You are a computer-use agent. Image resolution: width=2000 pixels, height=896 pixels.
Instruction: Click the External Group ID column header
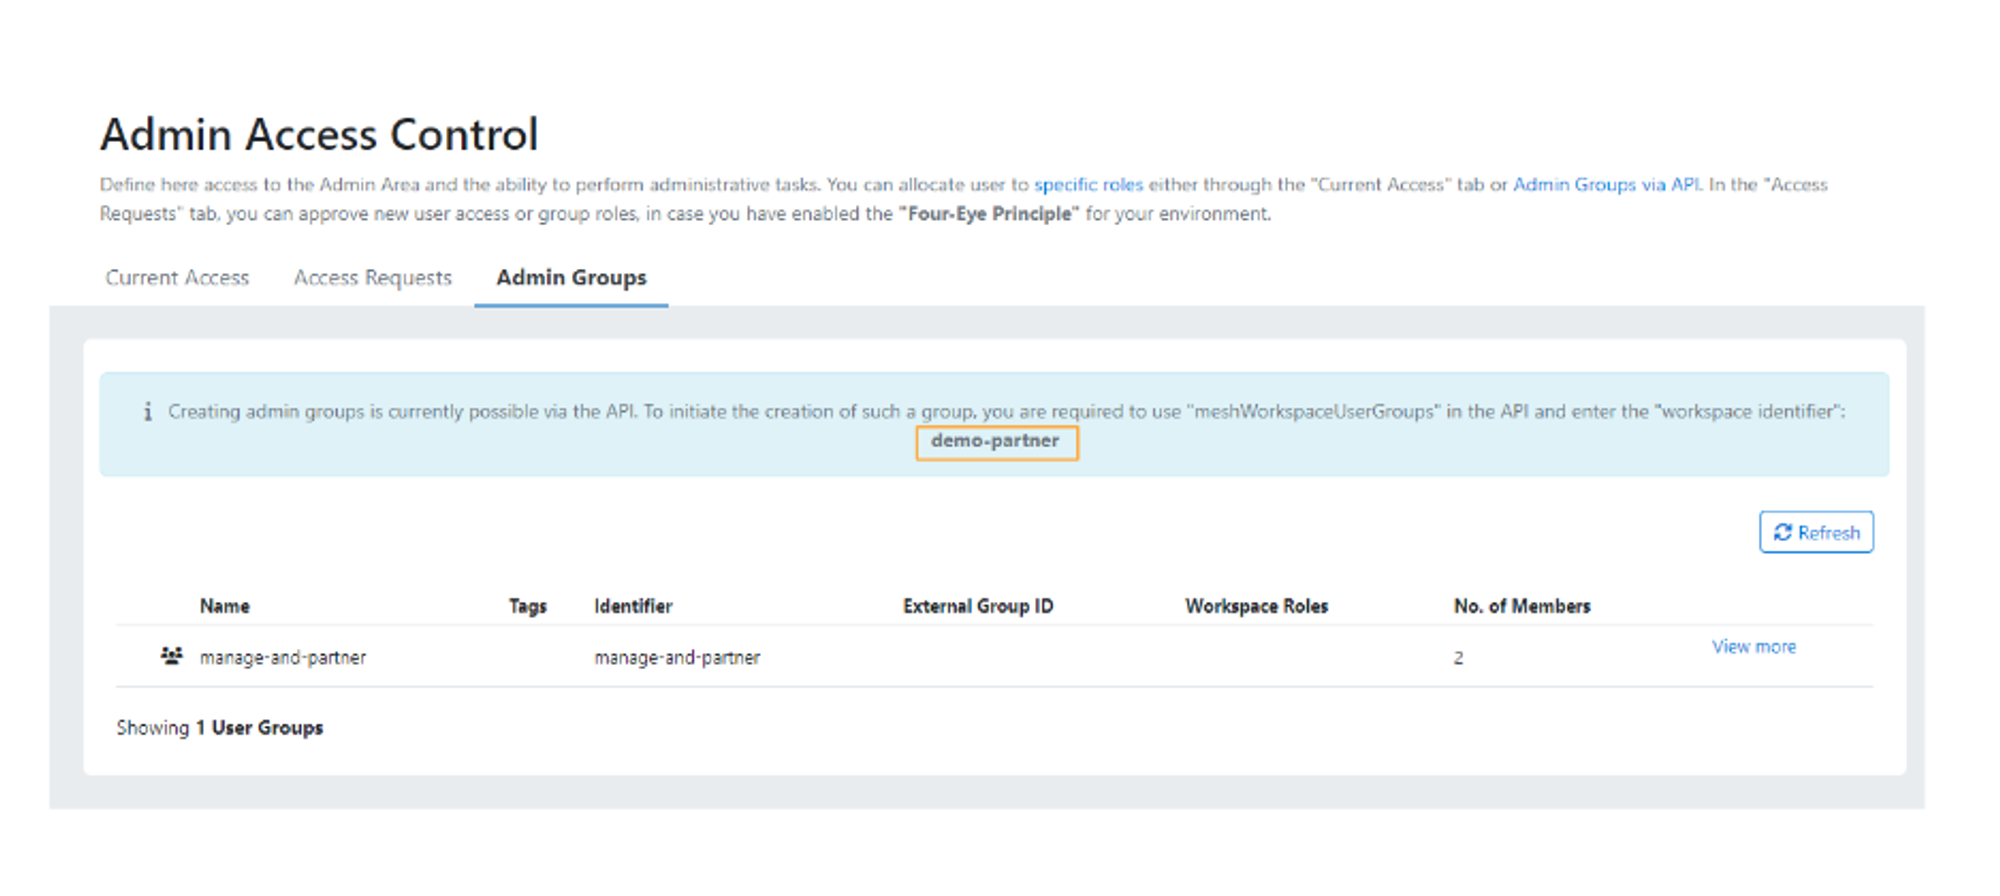click(x=978, y=606)
